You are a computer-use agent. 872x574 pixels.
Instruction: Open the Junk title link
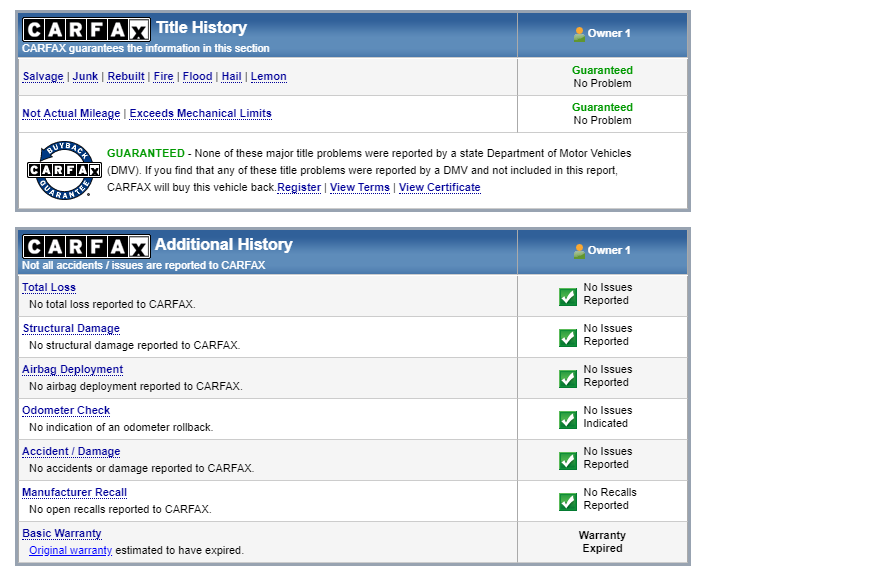pyautogui.click(x=85, y=76)
